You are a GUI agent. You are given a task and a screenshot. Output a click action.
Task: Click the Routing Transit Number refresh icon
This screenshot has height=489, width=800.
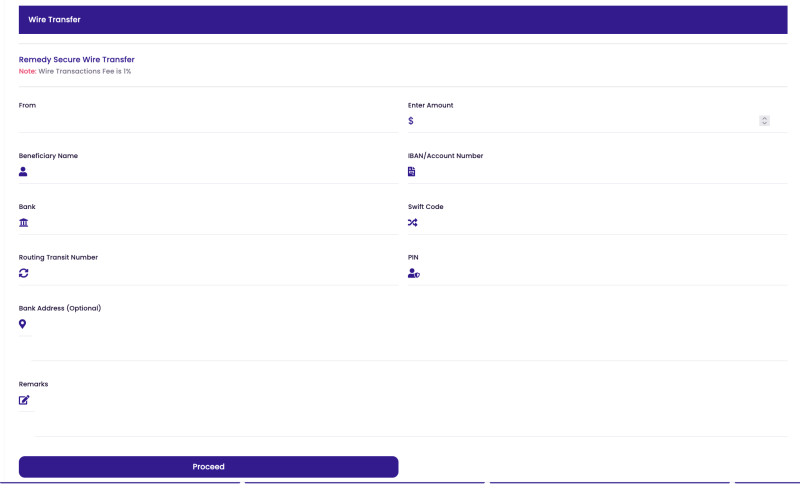click(23, 273)
